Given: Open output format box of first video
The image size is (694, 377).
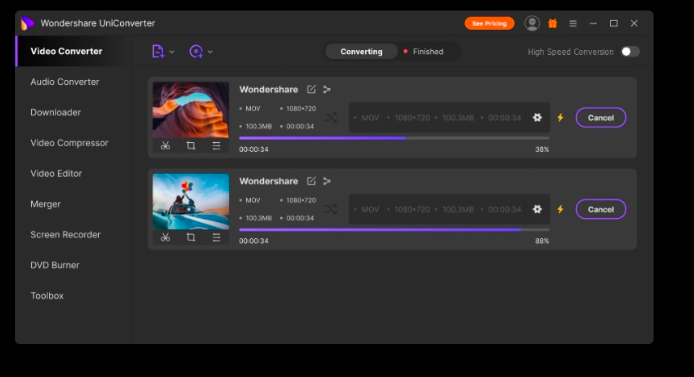Looking at the screenshot, I should 449,118.
